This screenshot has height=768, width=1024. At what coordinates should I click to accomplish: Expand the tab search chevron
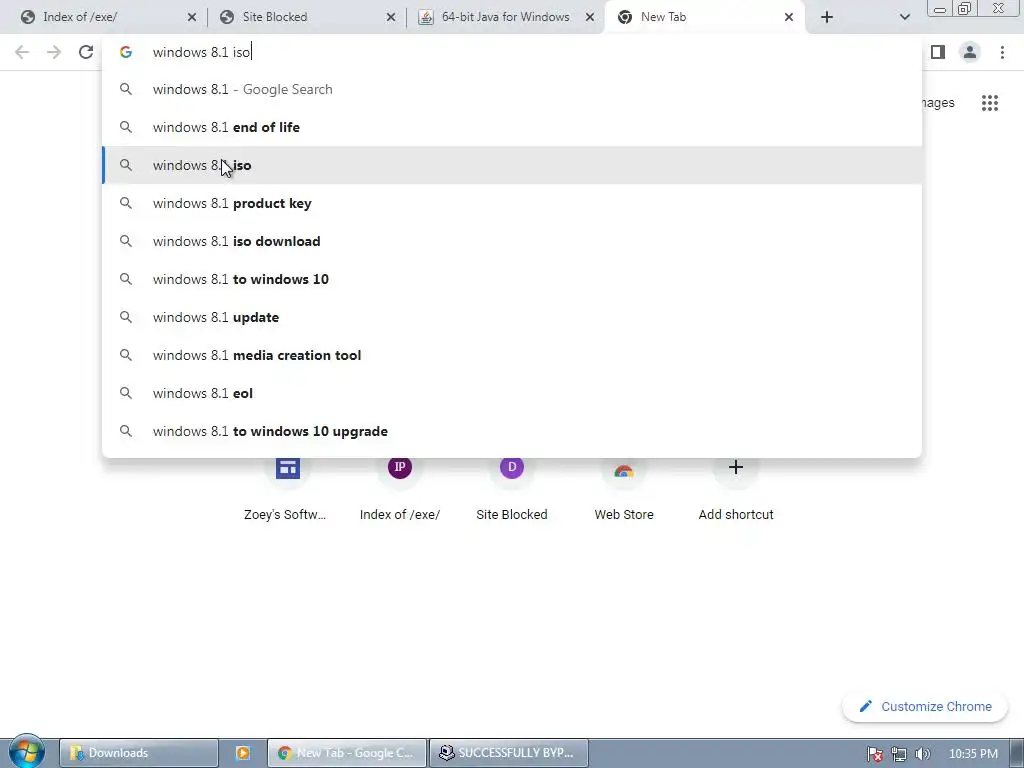pos(904,17)
